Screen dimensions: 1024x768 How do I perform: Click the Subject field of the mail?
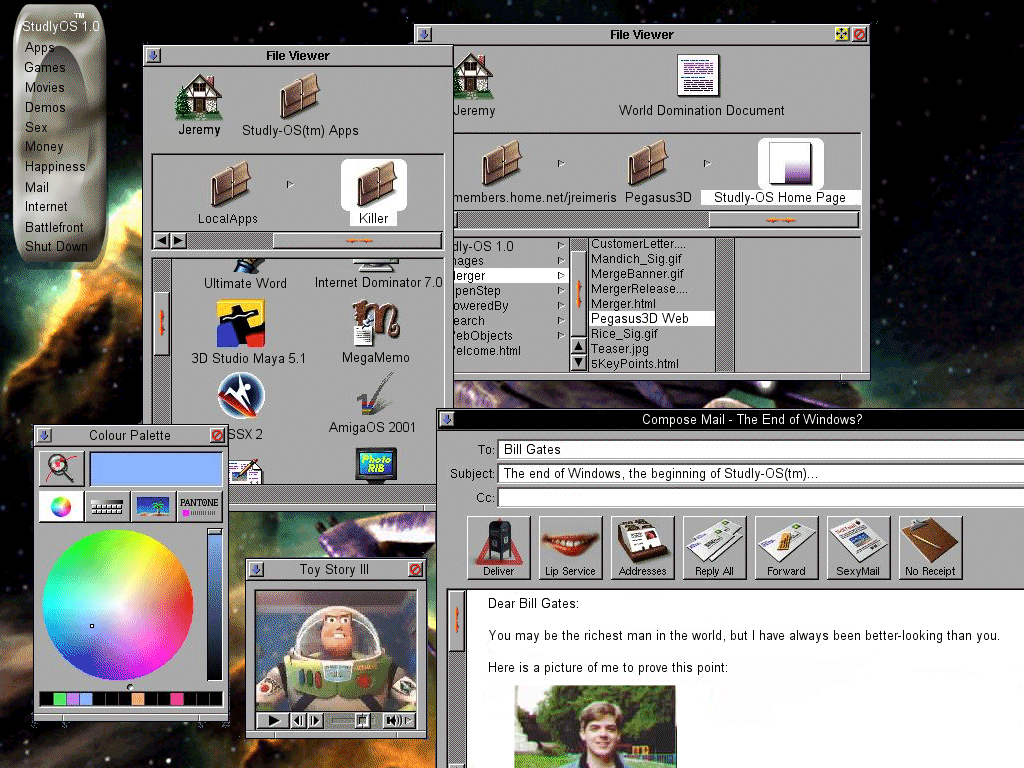click(x=761, y=473)
